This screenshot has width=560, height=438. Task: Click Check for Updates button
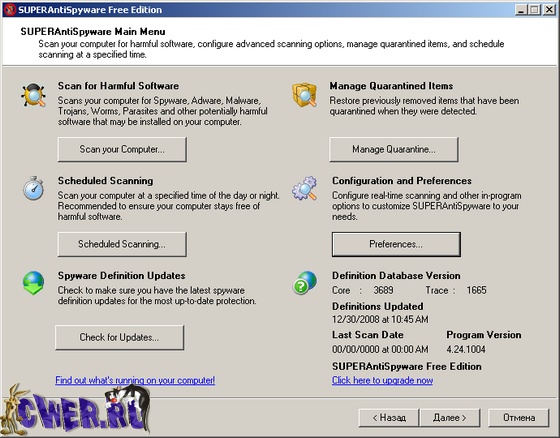click(120, 338)
